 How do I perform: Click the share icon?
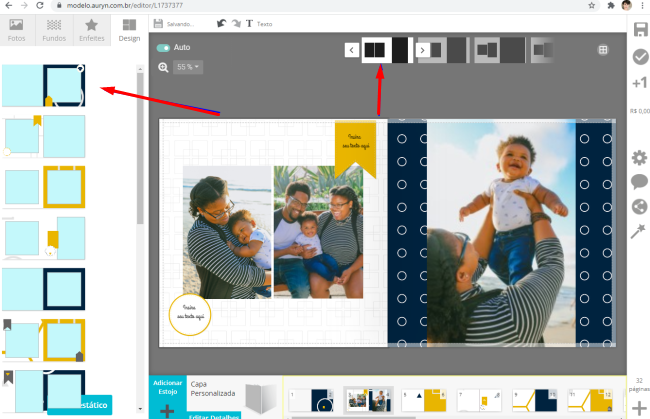[639, 206]
